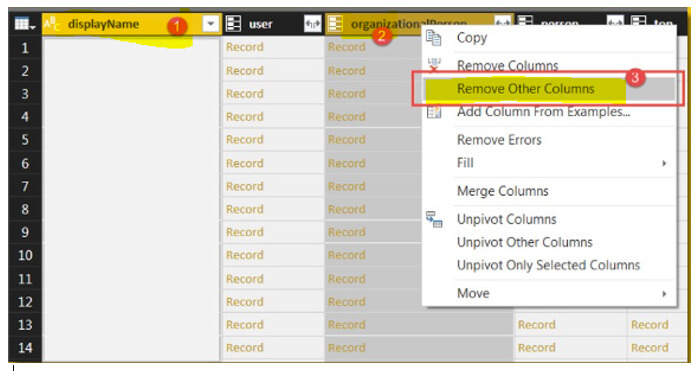Open the displayName column filter dropdown
This screenshot has height=371, width=699.
point(210,24)
